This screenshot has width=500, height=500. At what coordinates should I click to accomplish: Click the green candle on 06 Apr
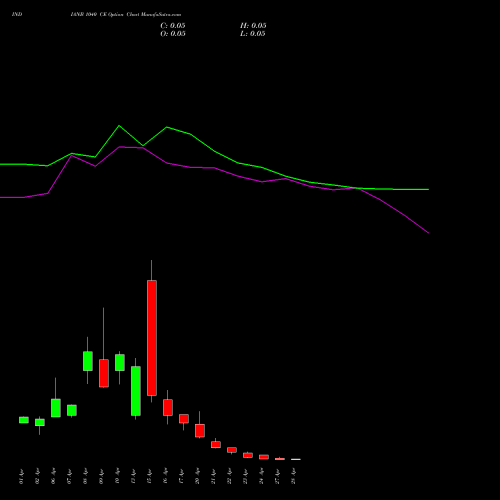pos(56,408)
